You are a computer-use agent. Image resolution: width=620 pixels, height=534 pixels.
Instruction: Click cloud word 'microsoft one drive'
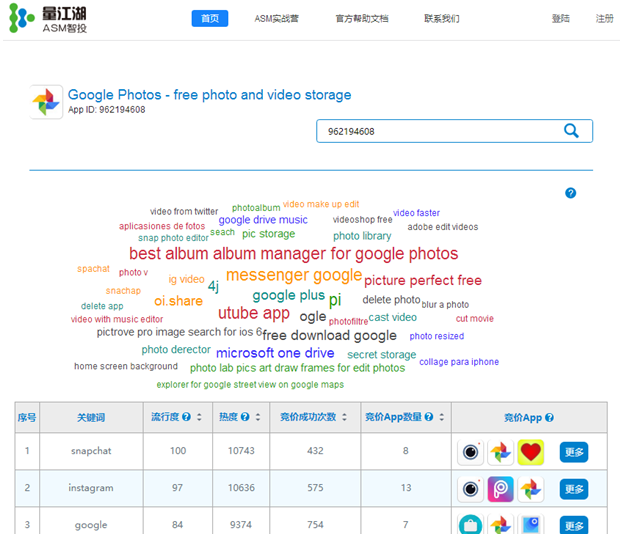pos(275,353)
